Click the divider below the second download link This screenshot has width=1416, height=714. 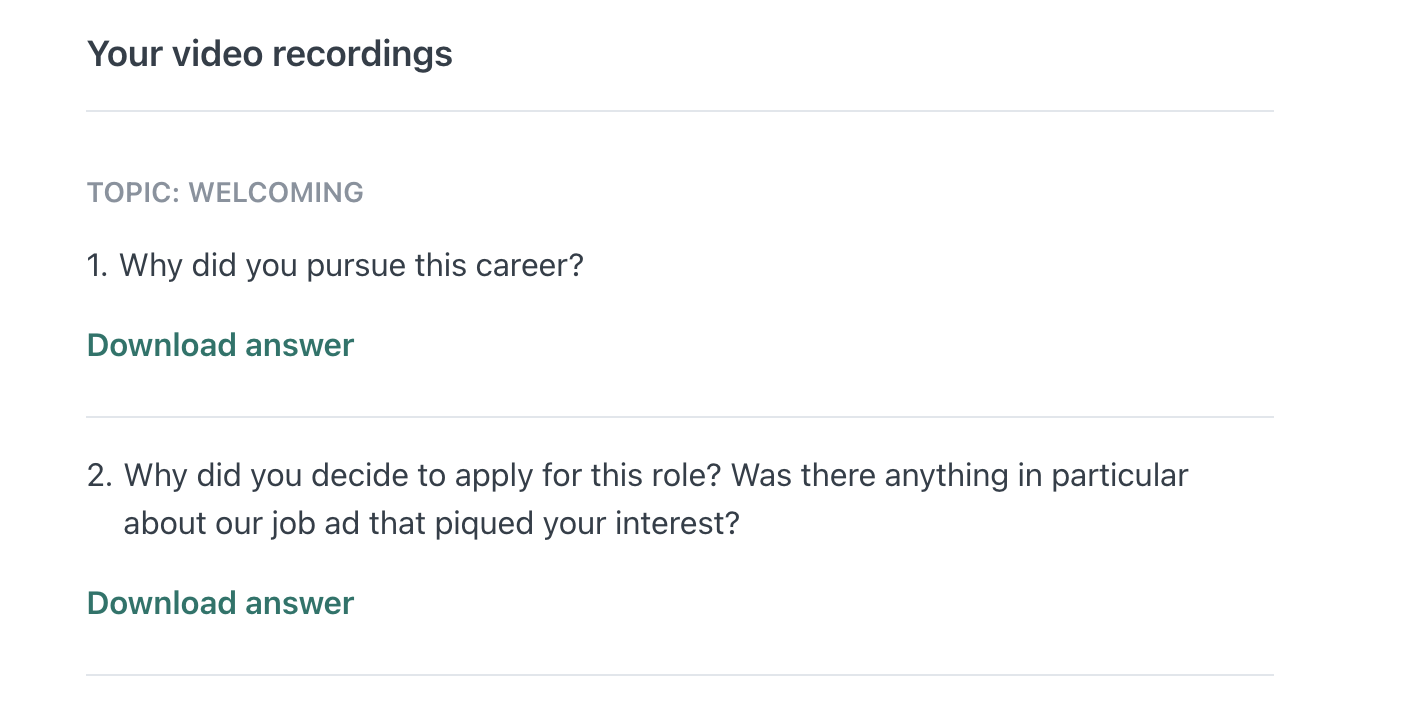click(x=680, y=675)
